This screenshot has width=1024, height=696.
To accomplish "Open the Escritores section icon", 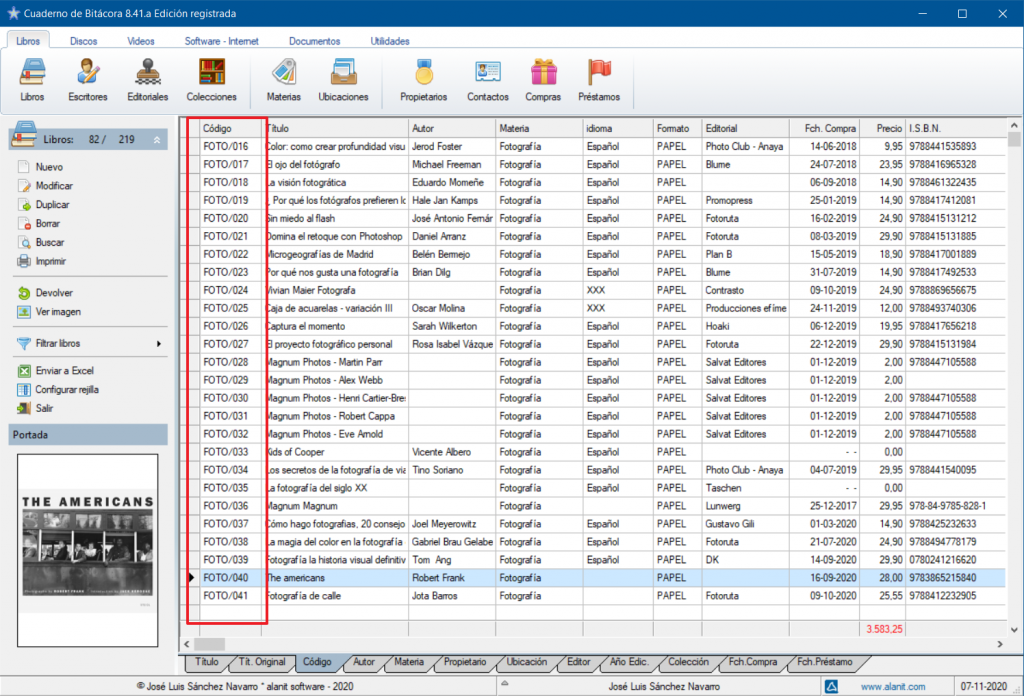I will point(88,74).
